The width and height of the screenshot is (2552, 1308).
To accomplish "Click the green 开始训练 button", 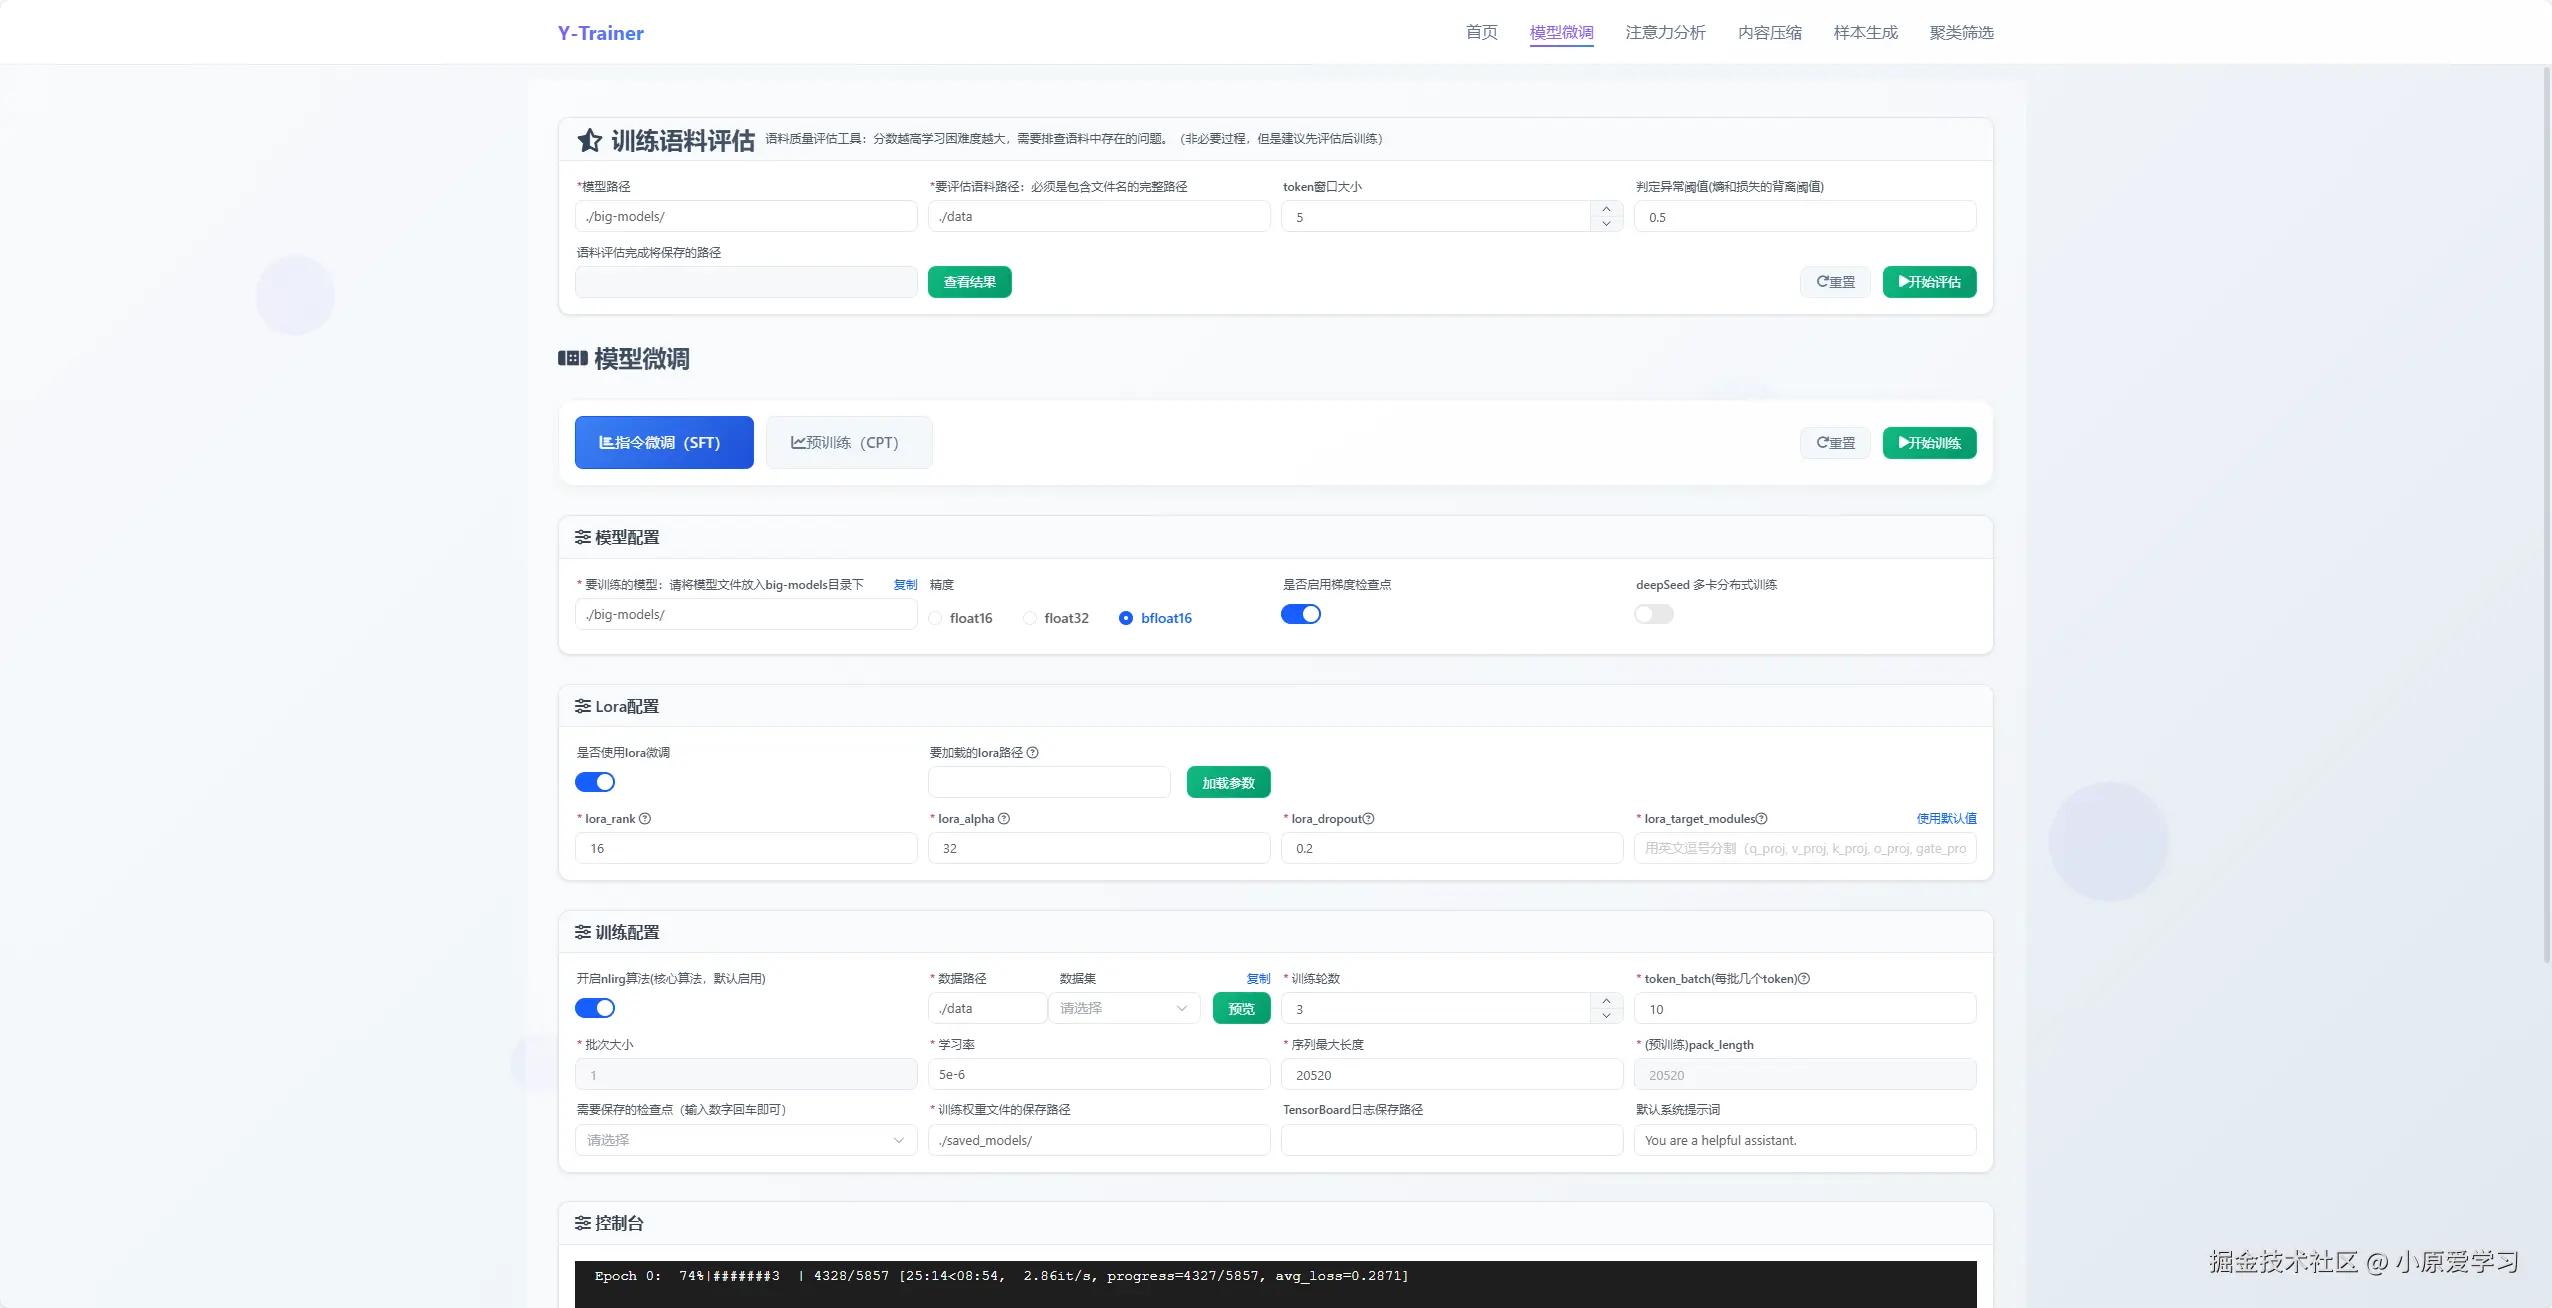I will (1929, 443).
